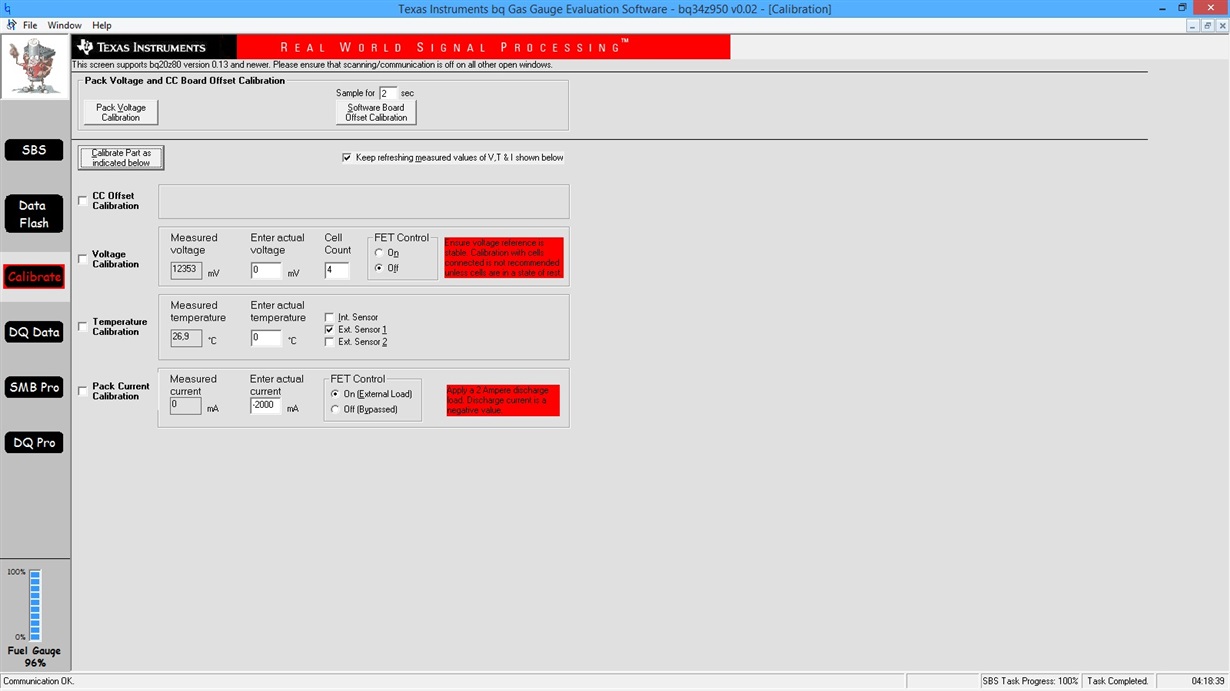Select On (External Load) radio button
Image resolution: width=1230 pixels, height=691 pixels.
pos(335,394)
